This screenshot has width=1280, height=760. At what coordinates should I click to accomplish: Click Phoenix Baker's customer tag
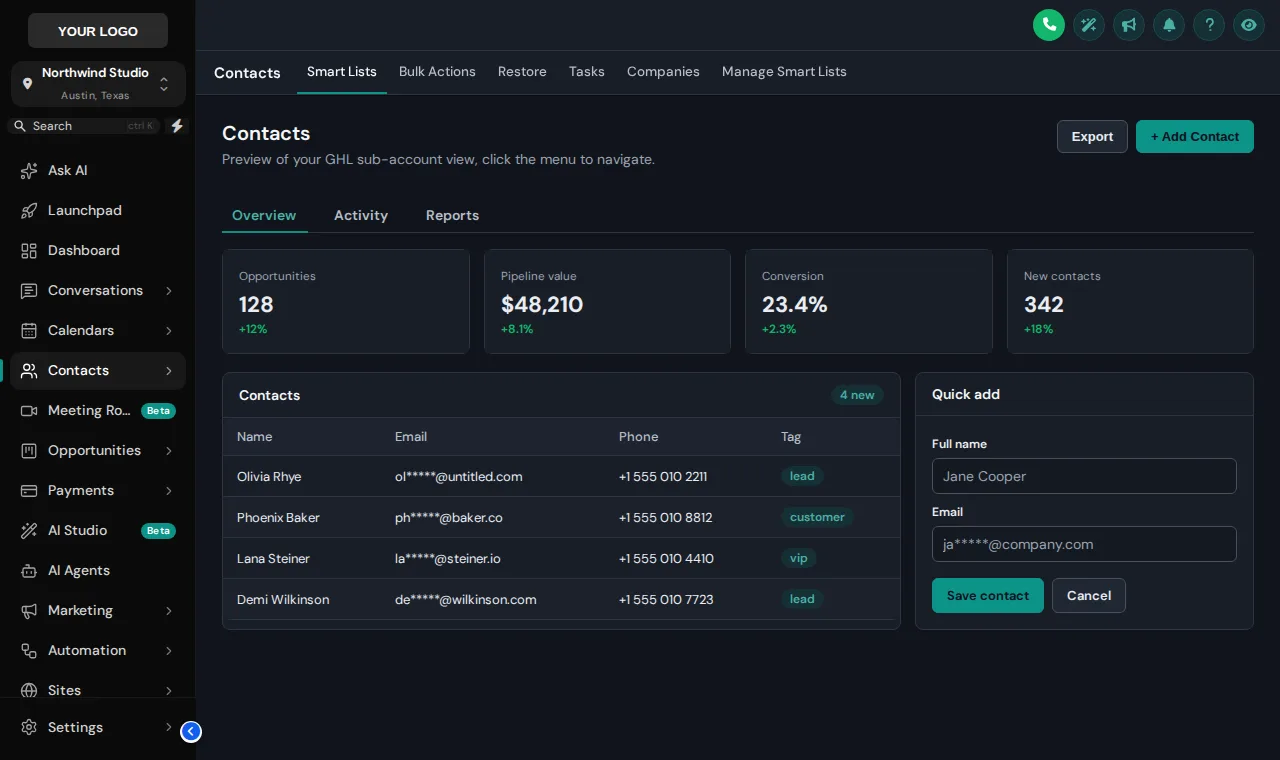[x=817, y=518]
